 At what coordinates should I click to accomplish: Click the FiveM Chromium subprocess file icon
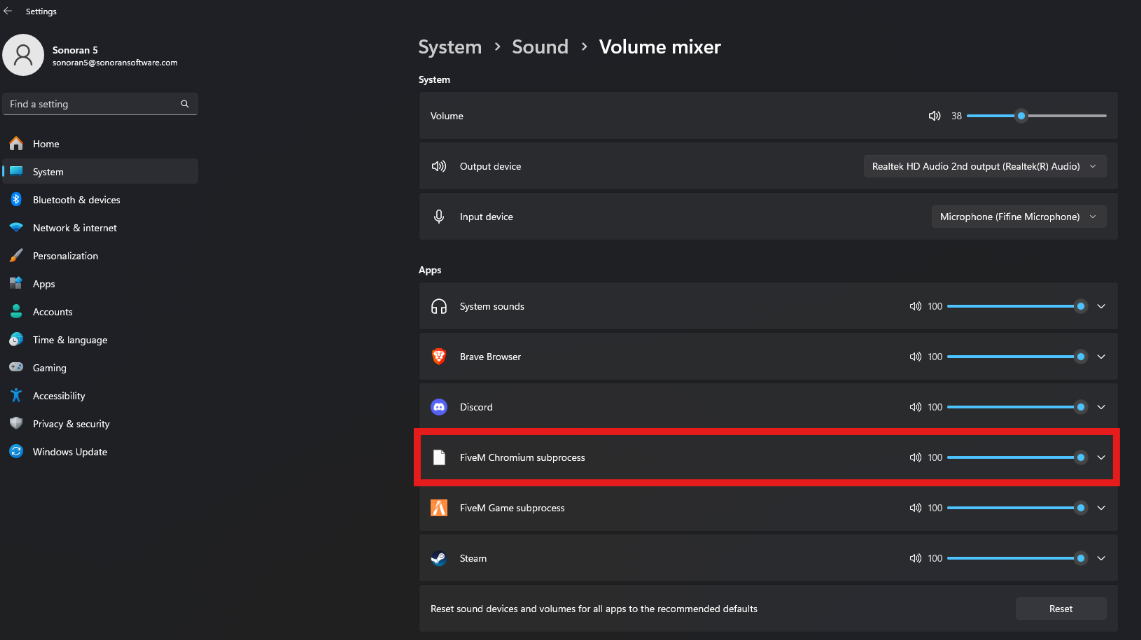point(439,457)
